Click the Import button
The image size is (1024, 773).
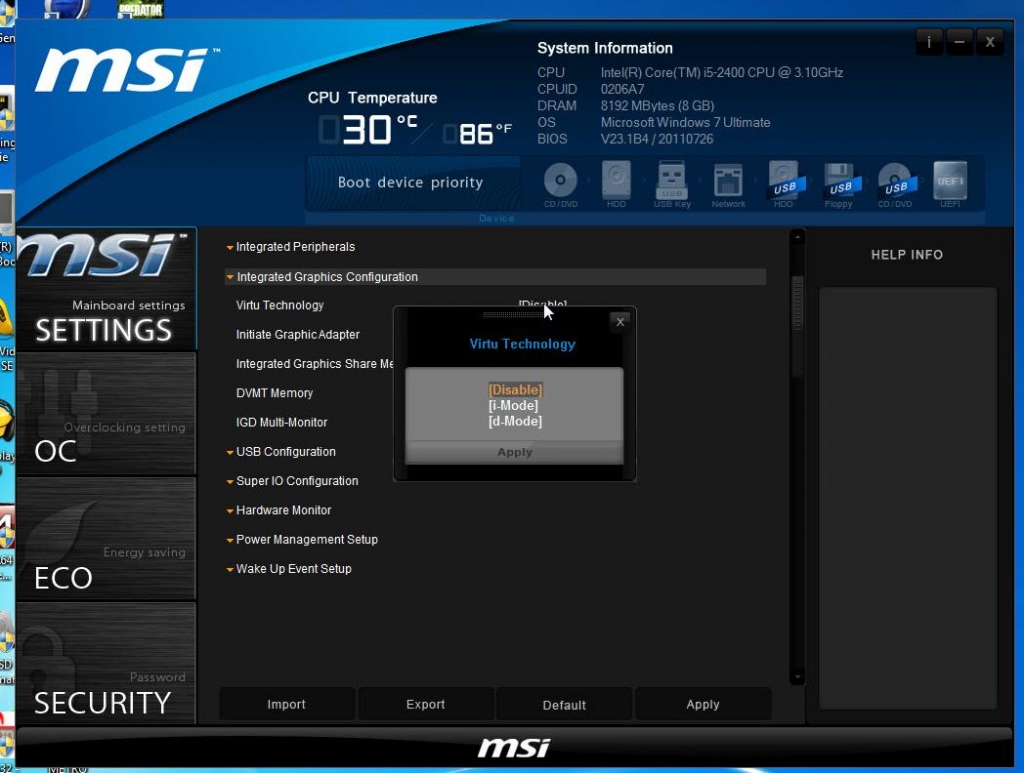point(287,704)
